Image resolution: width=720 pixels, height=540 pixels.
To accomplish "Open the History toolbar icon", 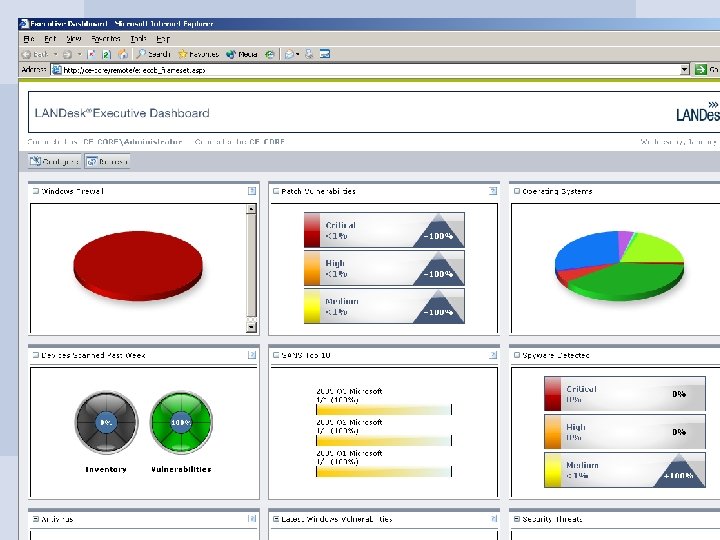I will (x=270, y=54).
